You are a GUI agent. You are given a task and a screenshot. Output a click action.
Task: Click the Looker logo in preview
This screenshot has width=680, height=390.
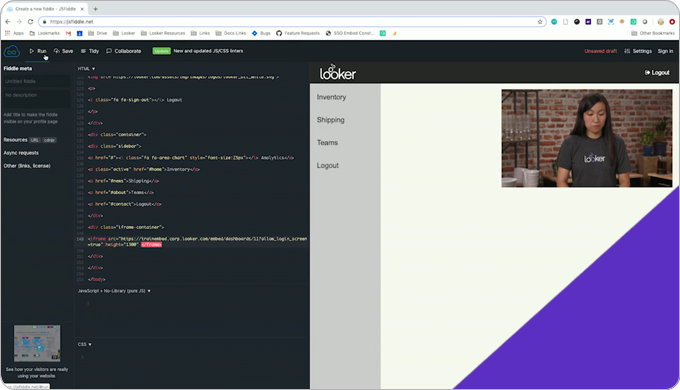point(338,72)
